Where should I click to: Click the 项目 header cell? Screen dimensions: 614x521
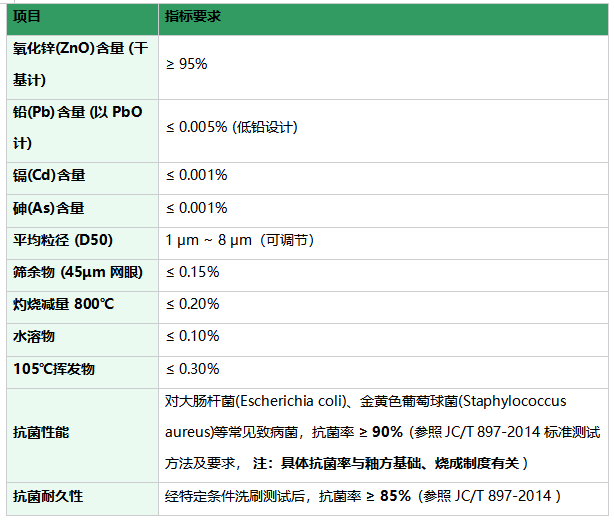[83, 19]
